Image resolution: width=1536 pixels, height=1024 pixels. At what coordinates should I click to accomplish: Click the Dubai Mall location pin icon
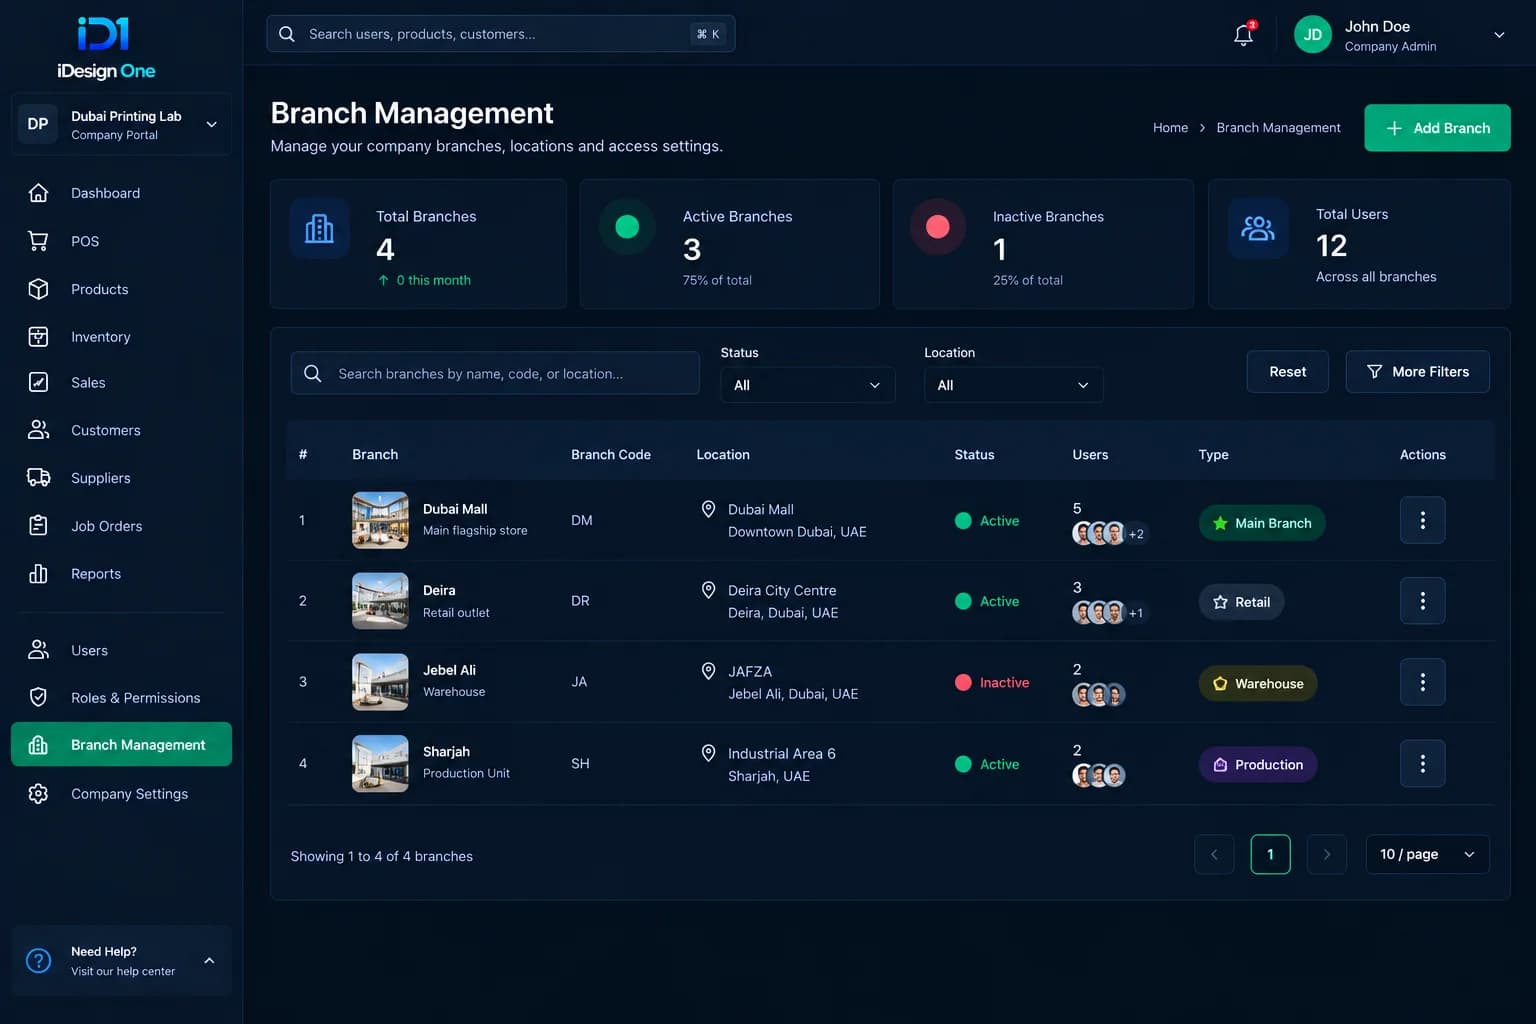(x=708, y=509)
